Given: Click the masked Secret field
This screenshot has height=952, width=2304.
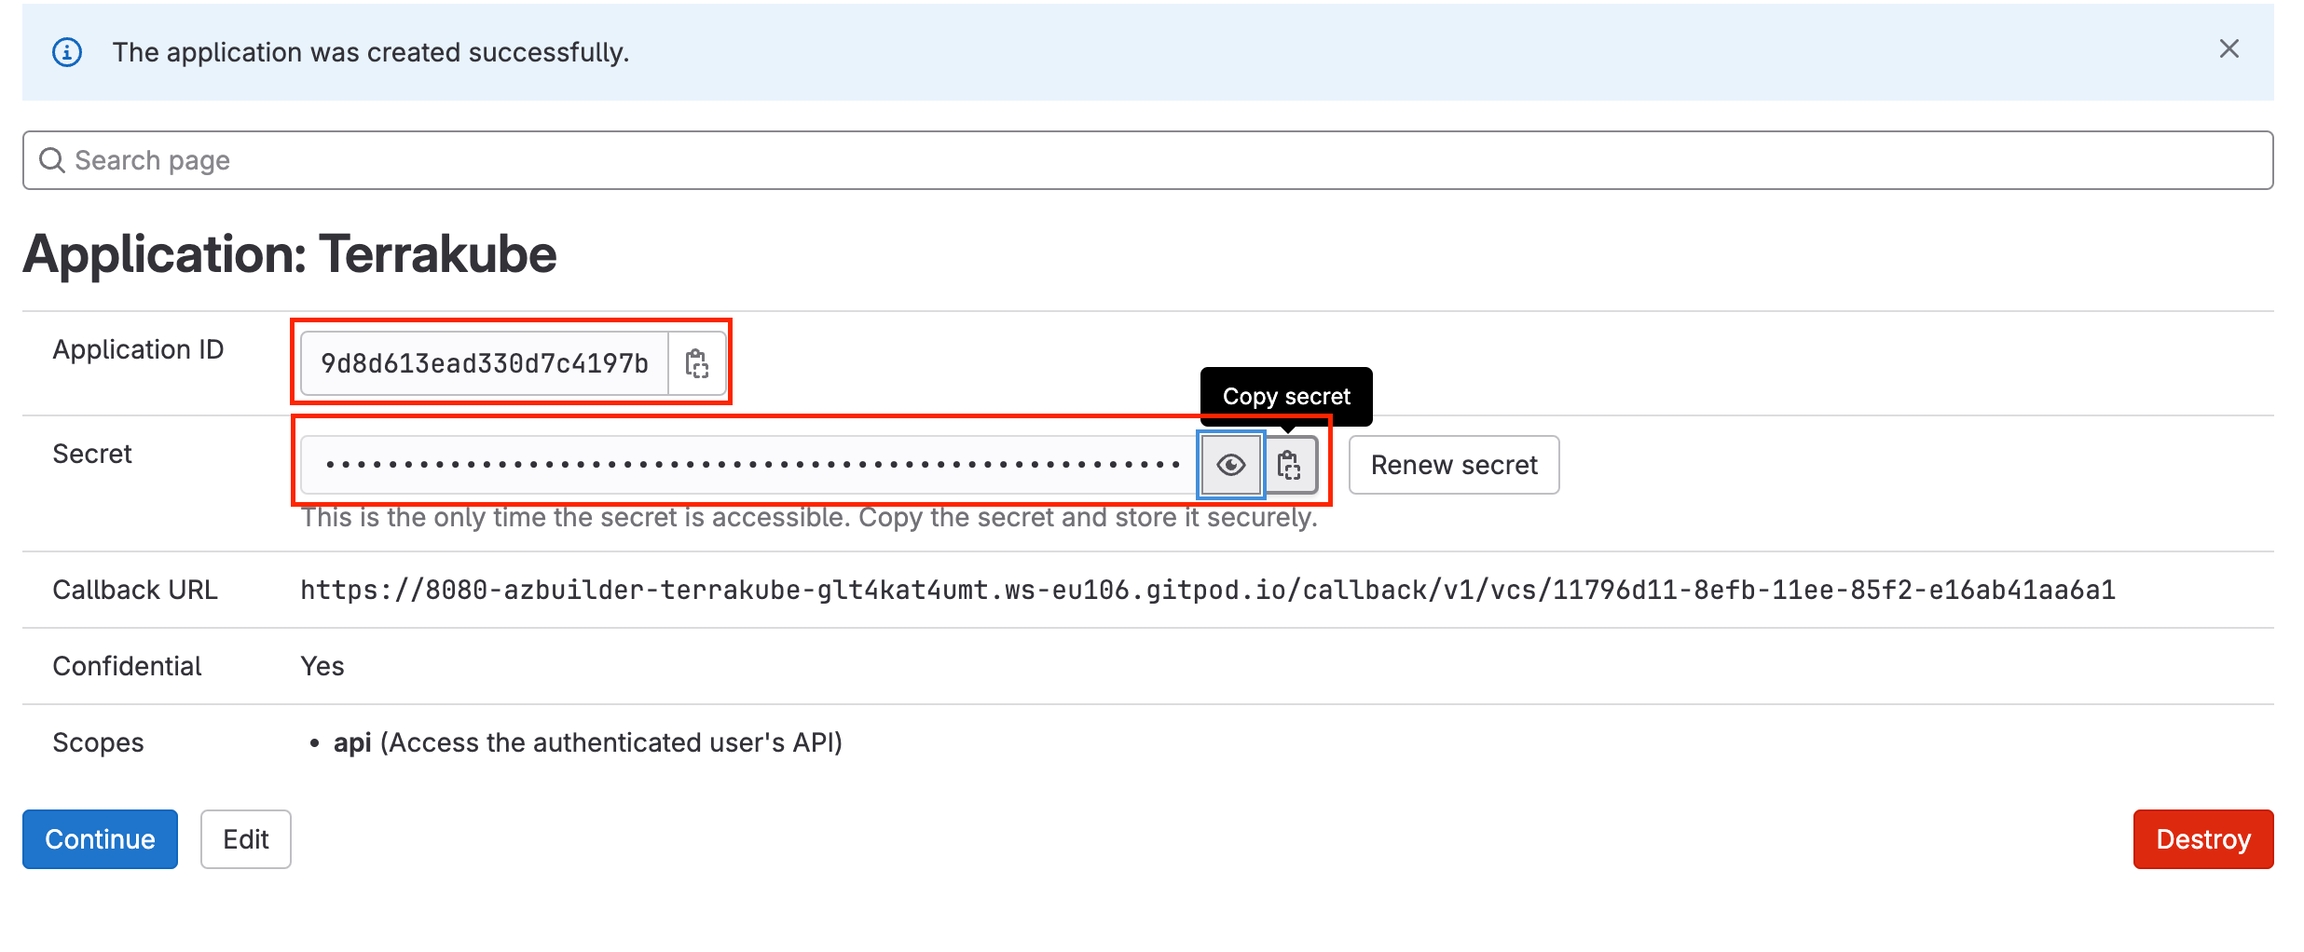Looking at the screenshot, I should [750, 465].
